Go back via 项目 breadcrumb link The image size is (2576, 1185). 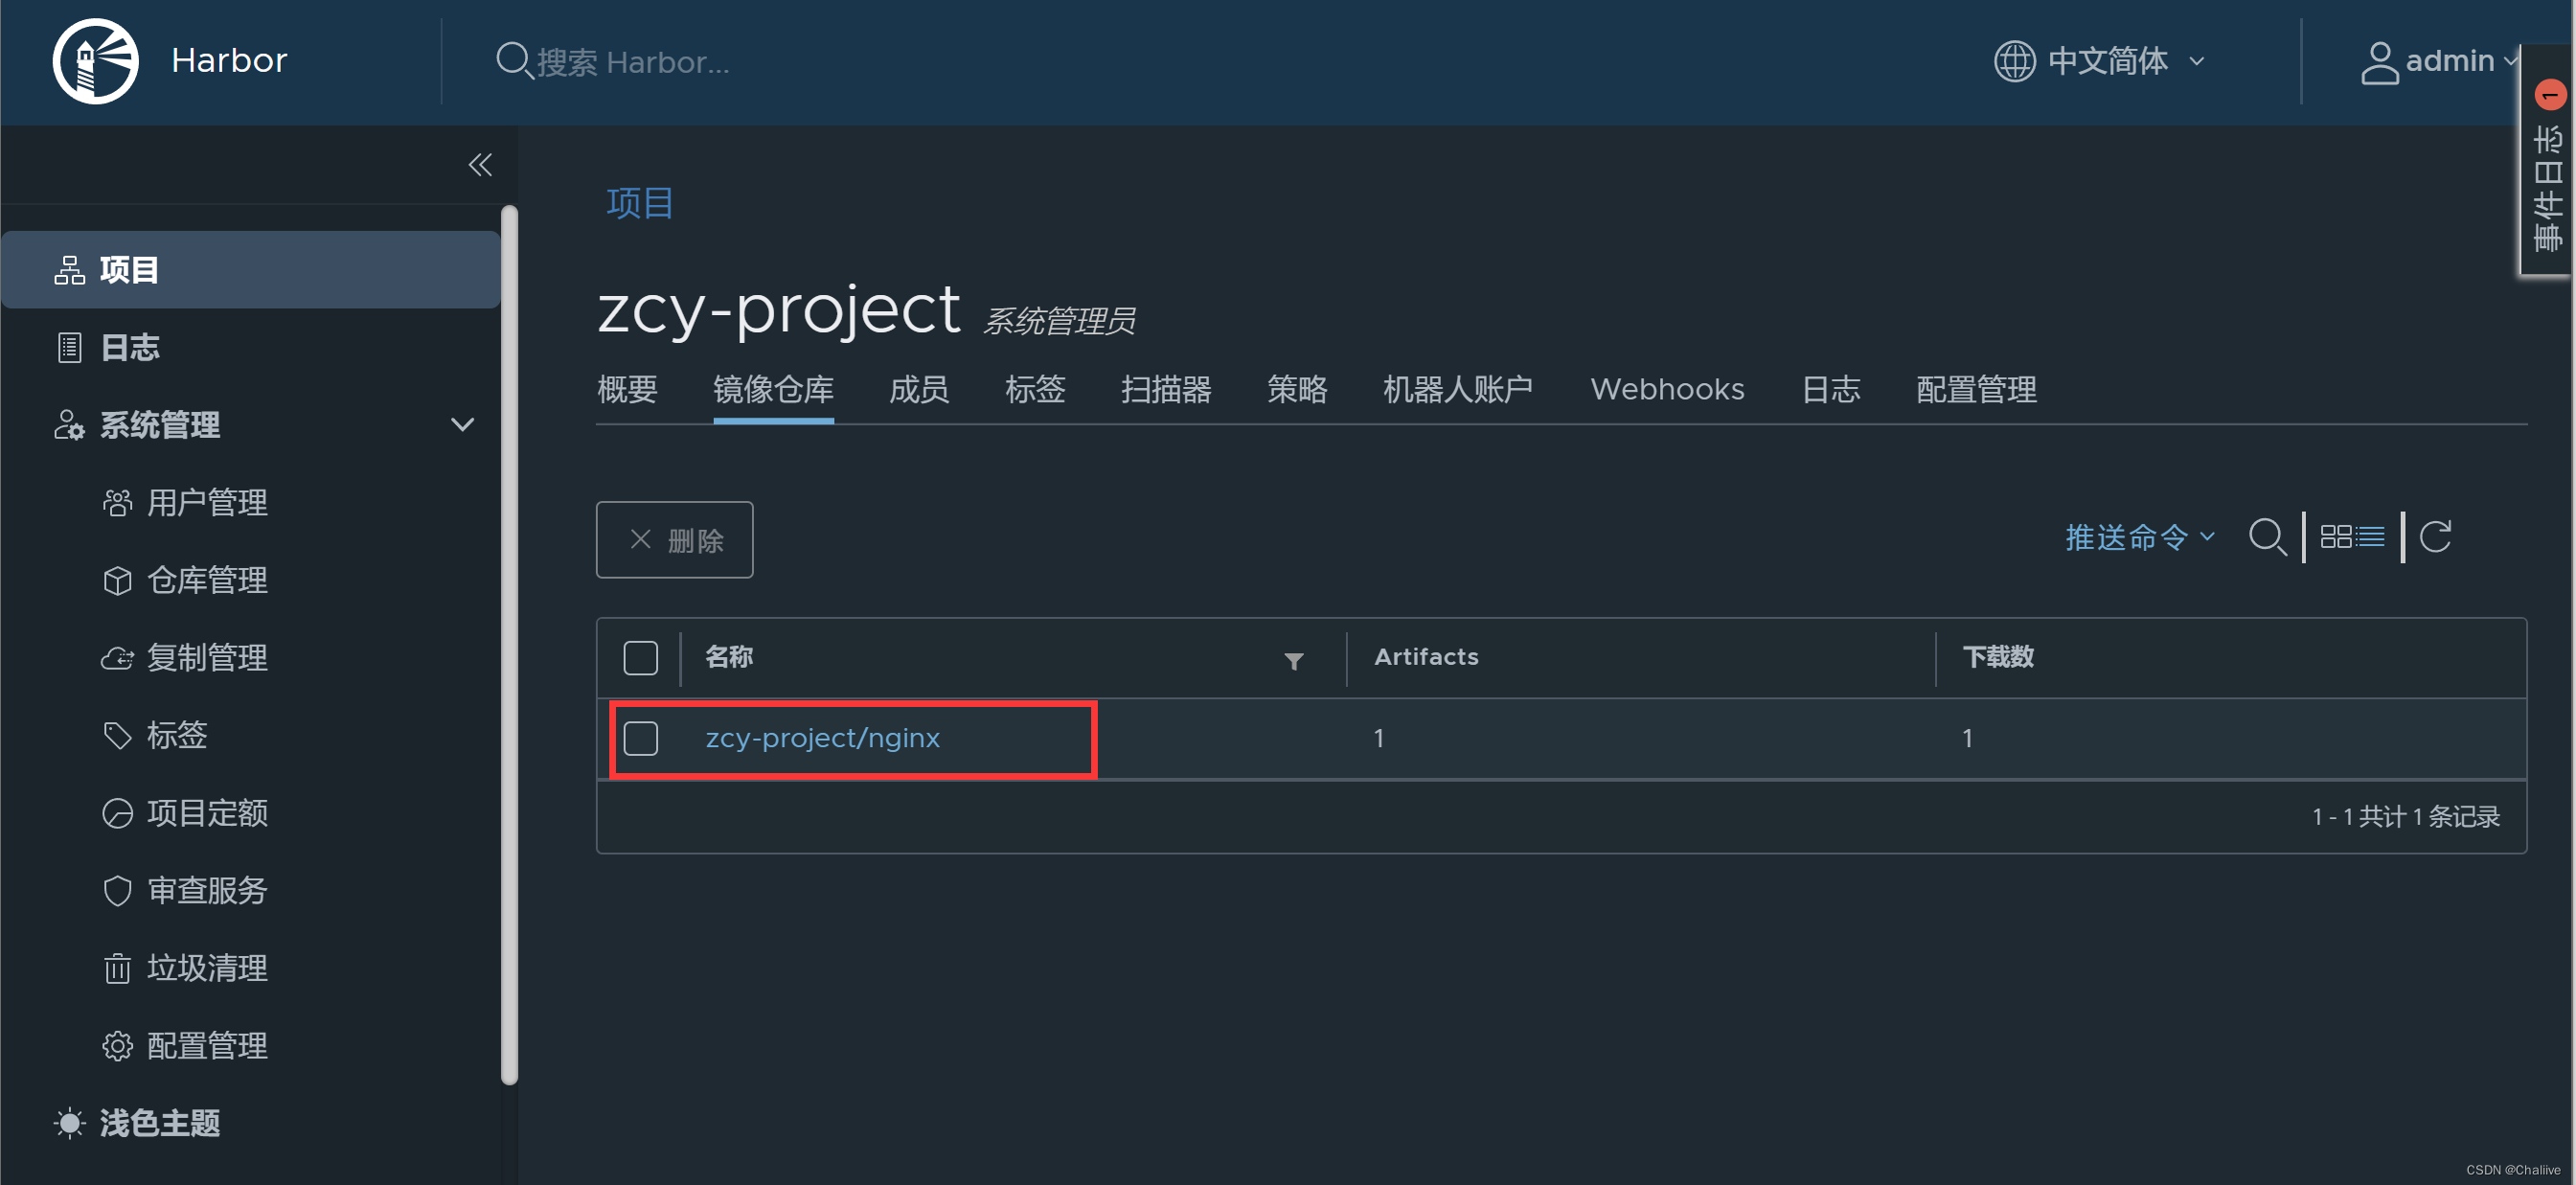pyautogui.click(x=640, y=203)
